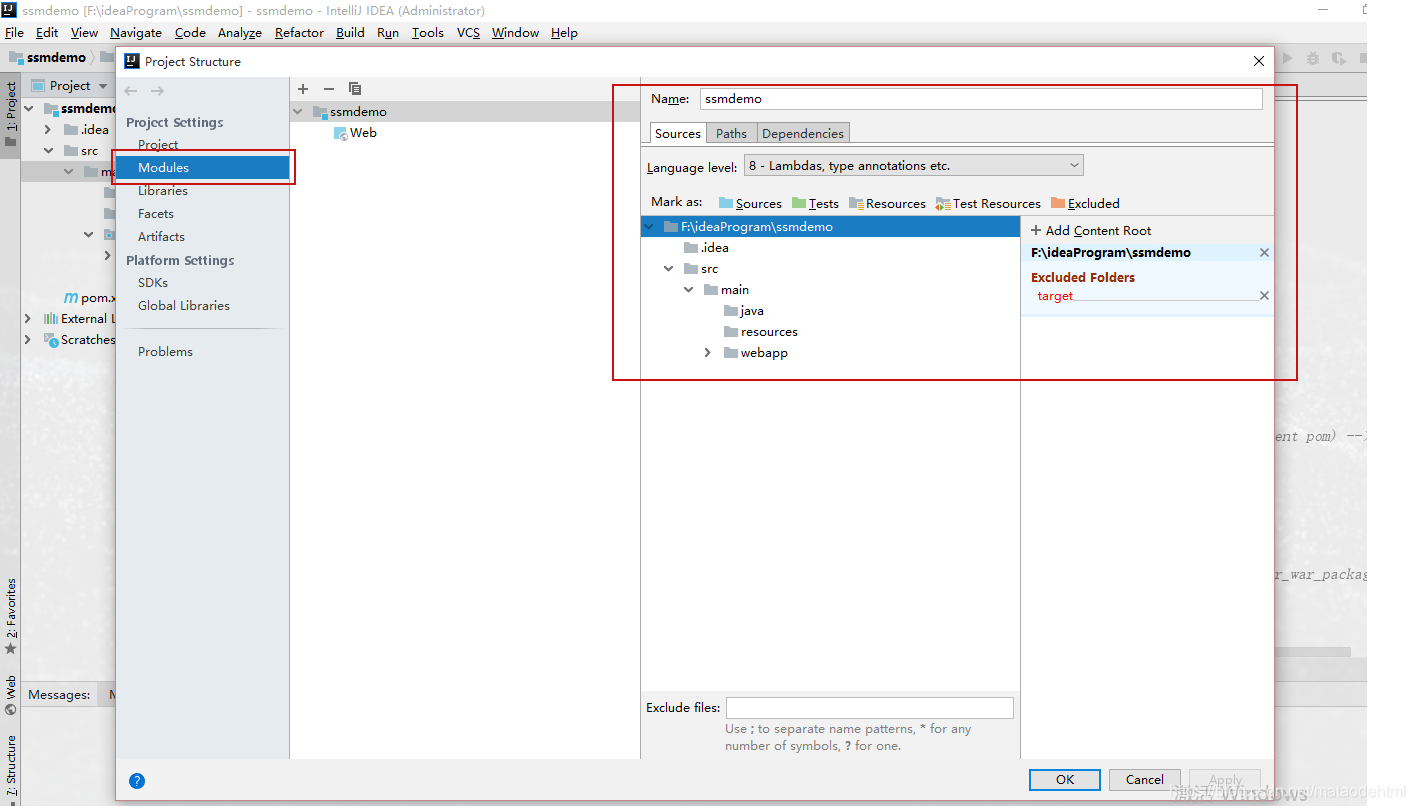Open the Web tool window tab

point(11,695)
